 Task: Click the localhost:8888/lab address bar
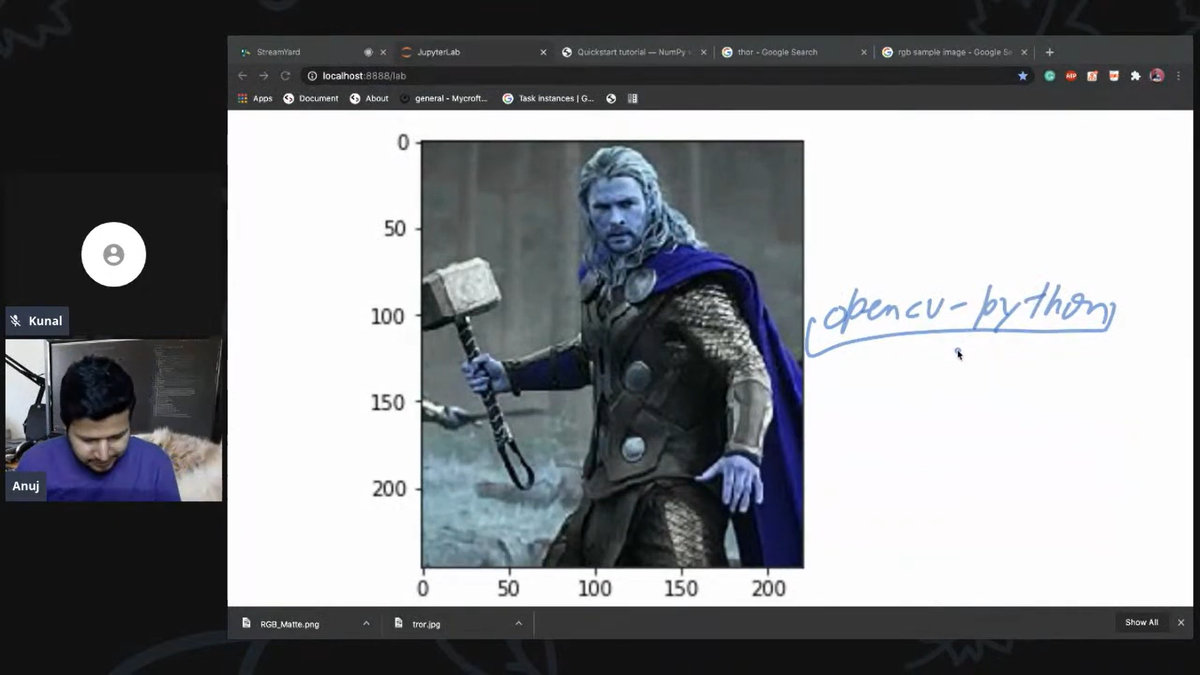point(665,76)
